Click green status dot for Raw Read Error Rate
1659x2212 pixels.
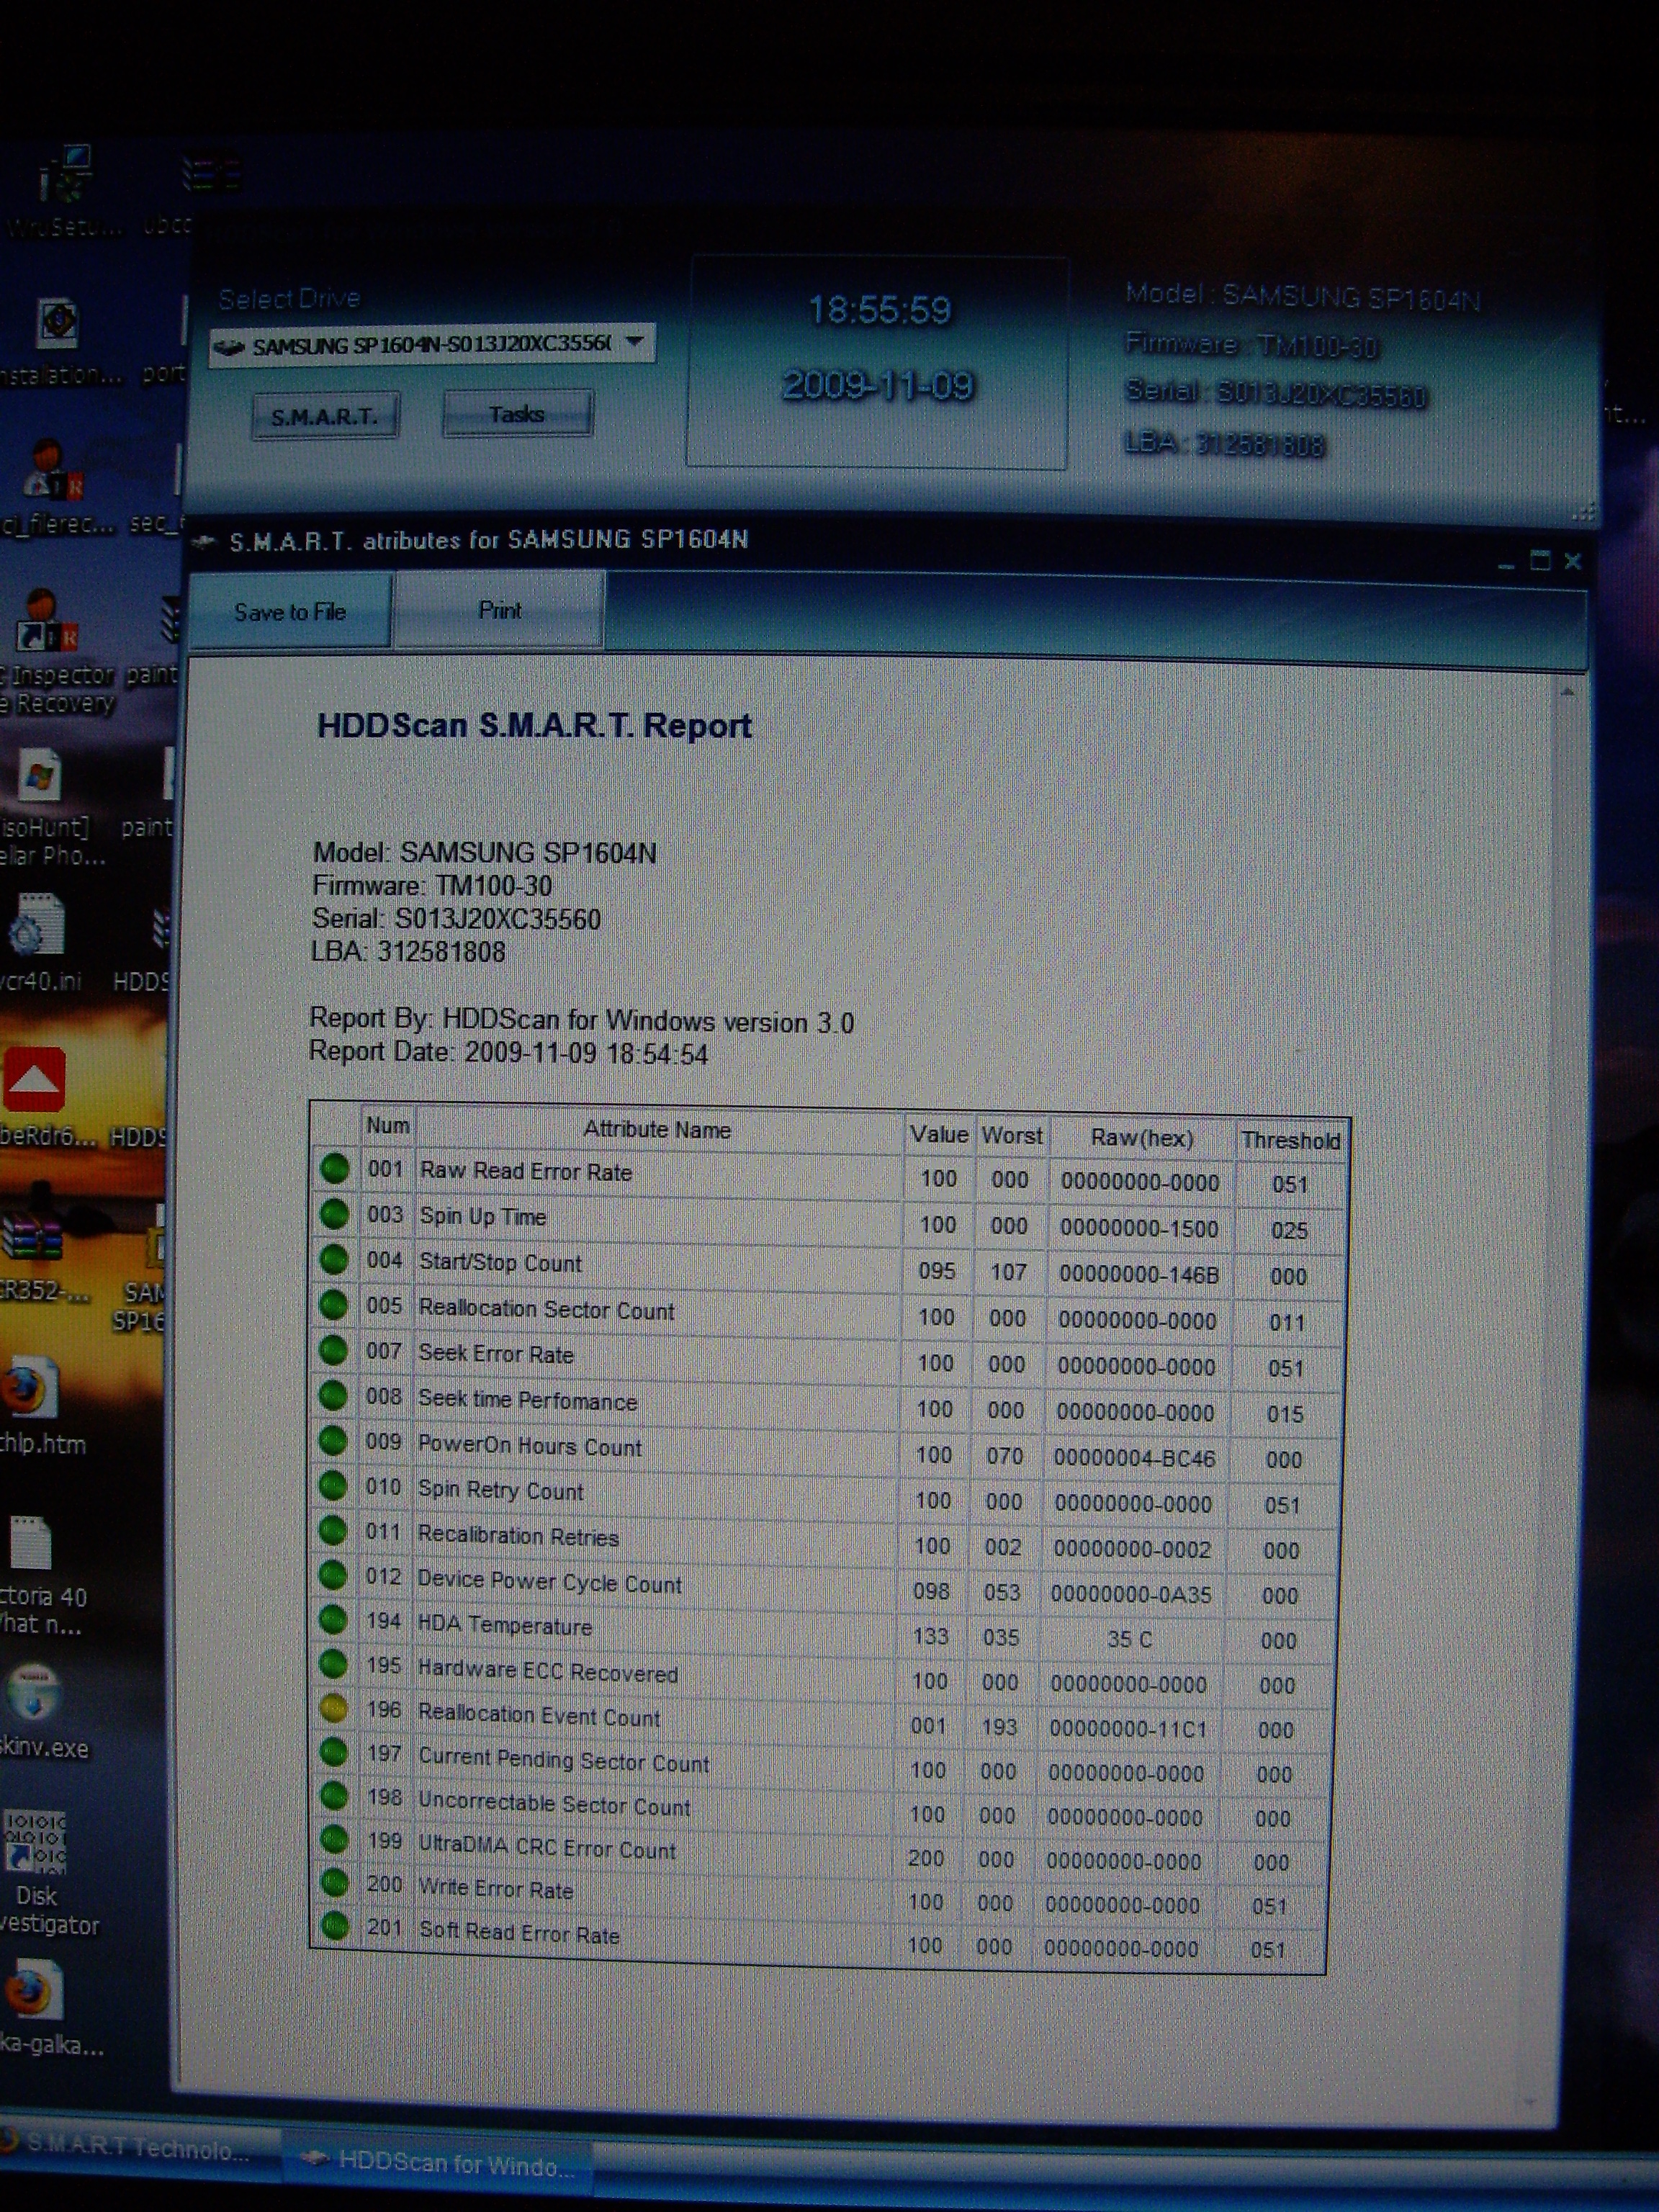(x=335, y=1168)
